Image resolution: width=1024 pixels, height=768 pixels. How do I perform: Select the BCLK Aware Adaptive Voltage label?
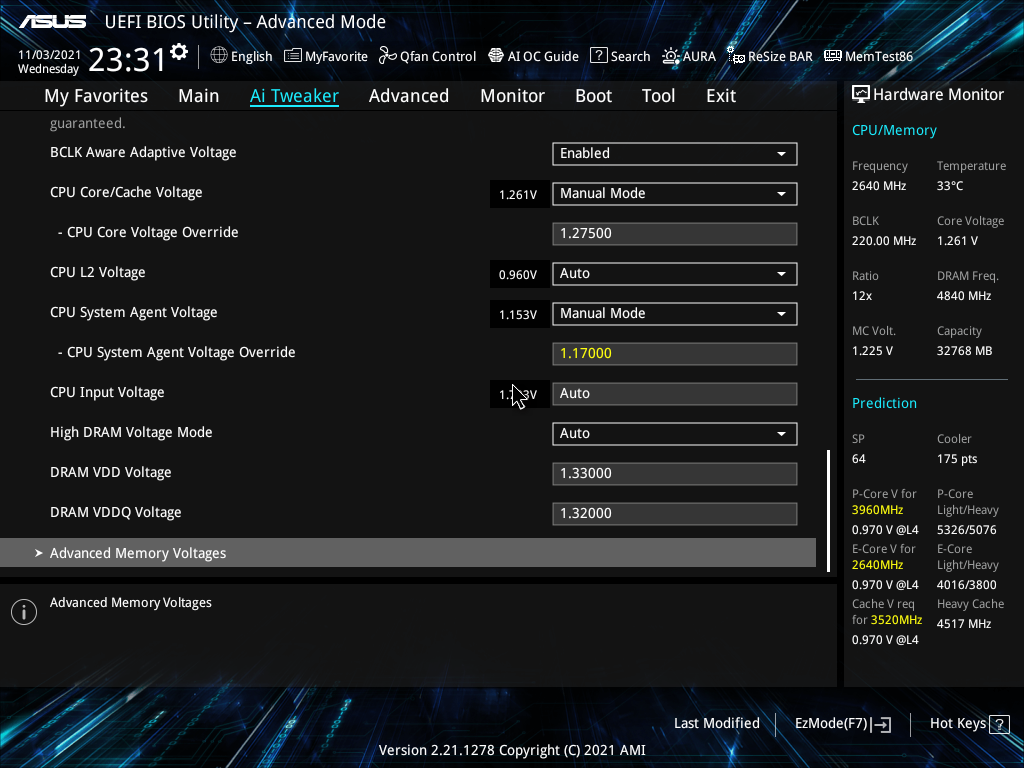click(143, 152)
